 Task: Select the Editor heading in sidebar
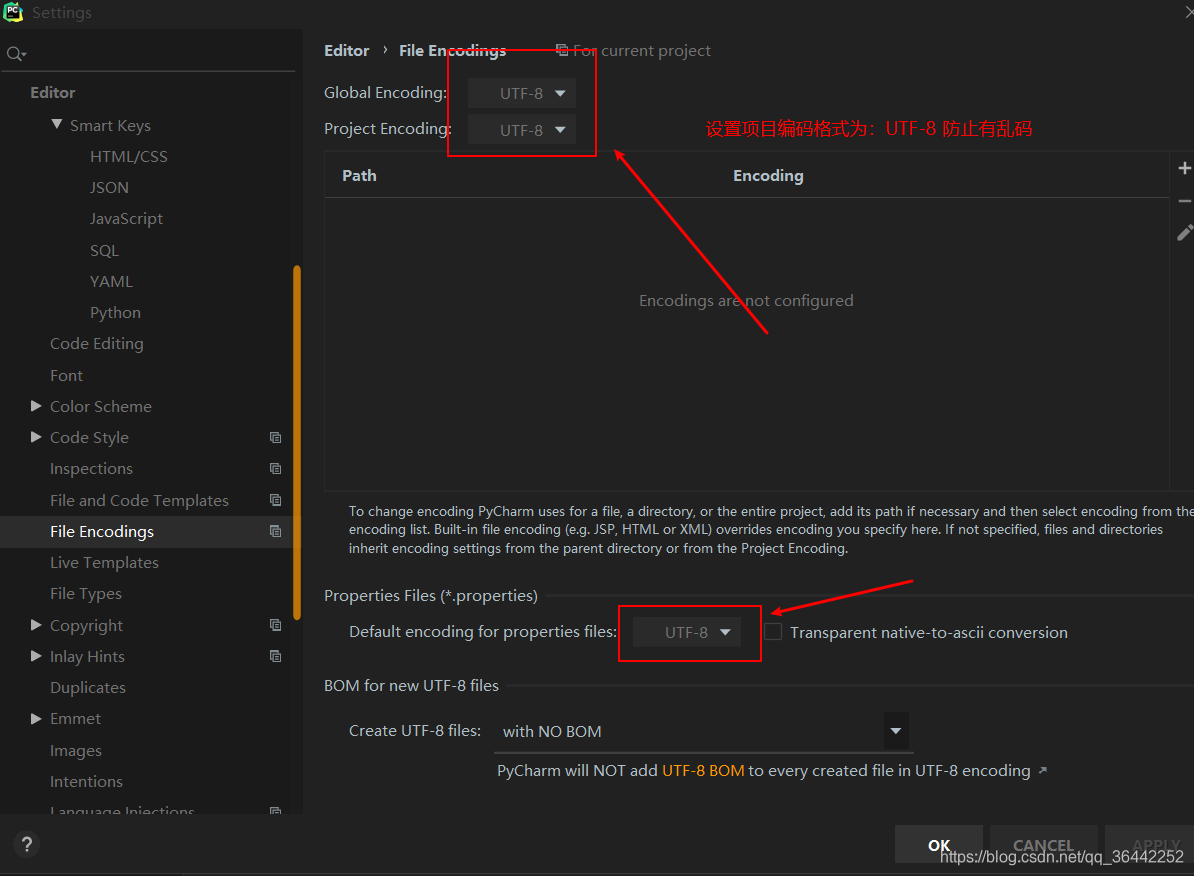tap(53, 92)
